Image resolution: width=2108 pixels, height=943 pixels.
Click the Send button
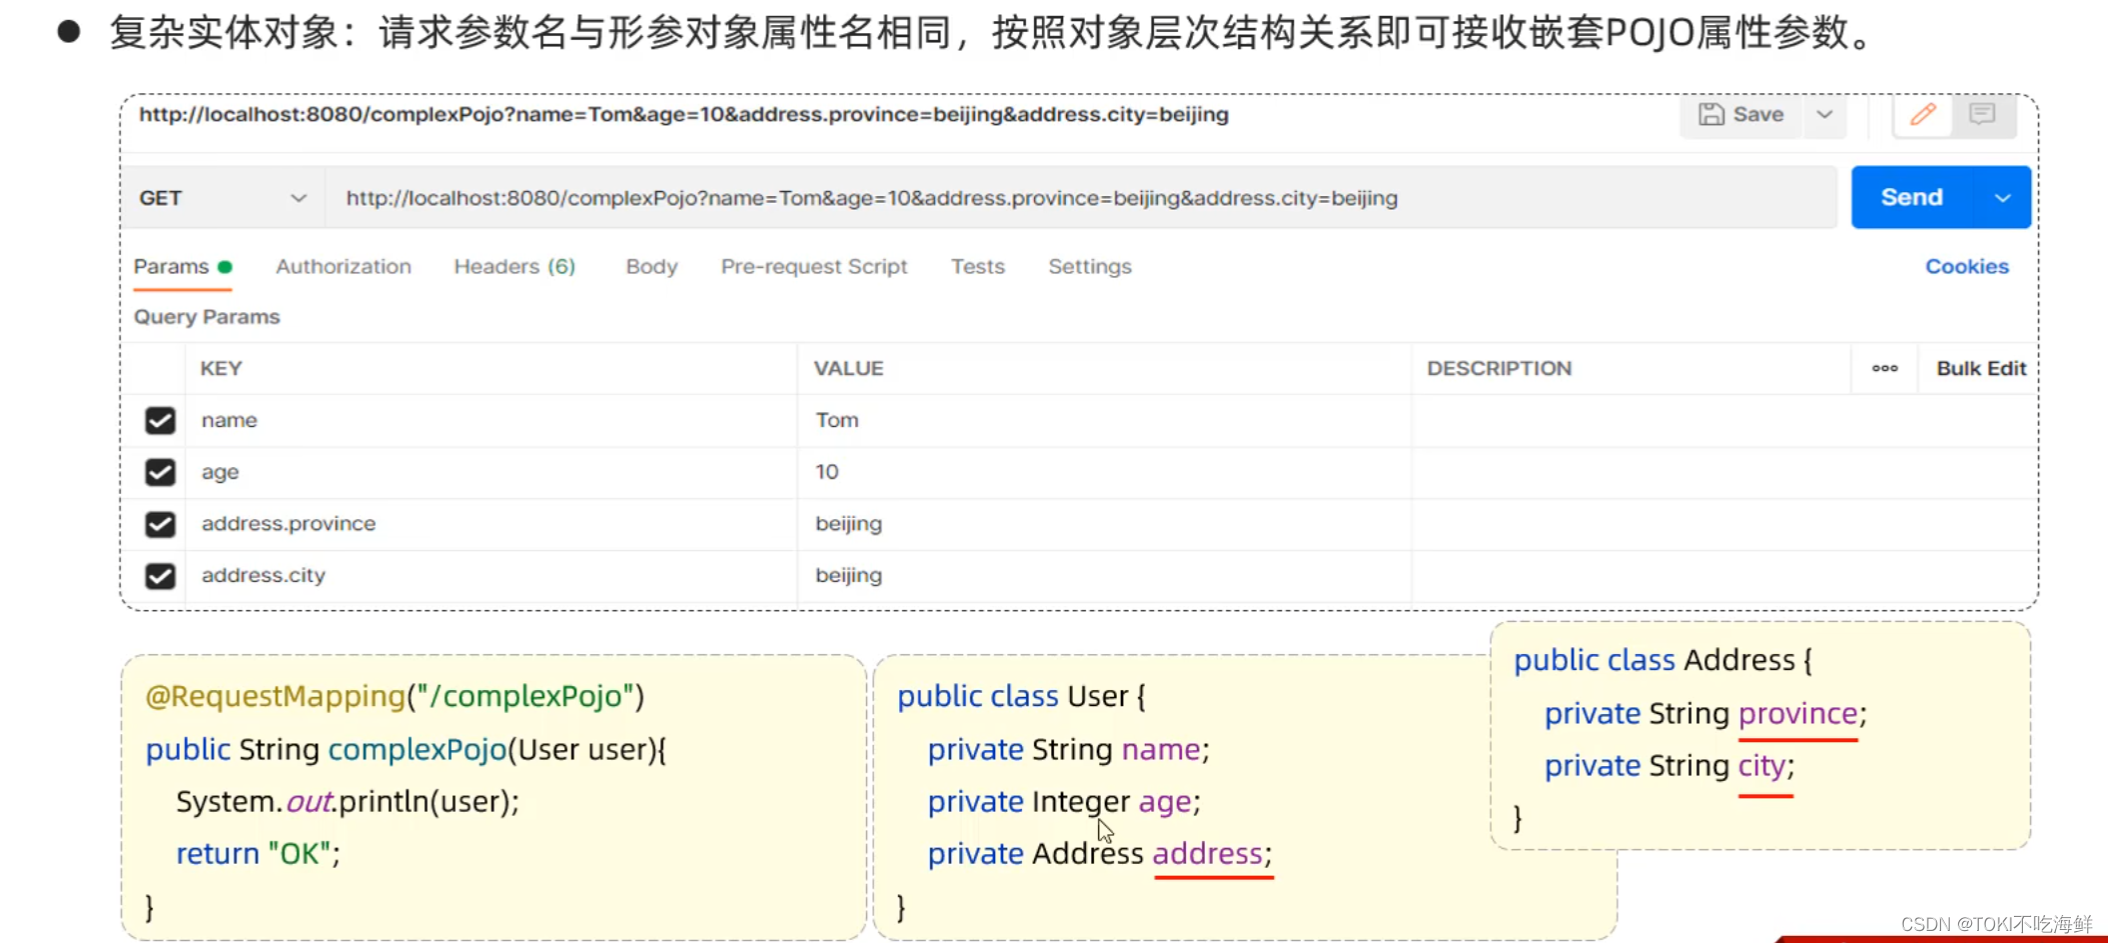[1911, 197]
